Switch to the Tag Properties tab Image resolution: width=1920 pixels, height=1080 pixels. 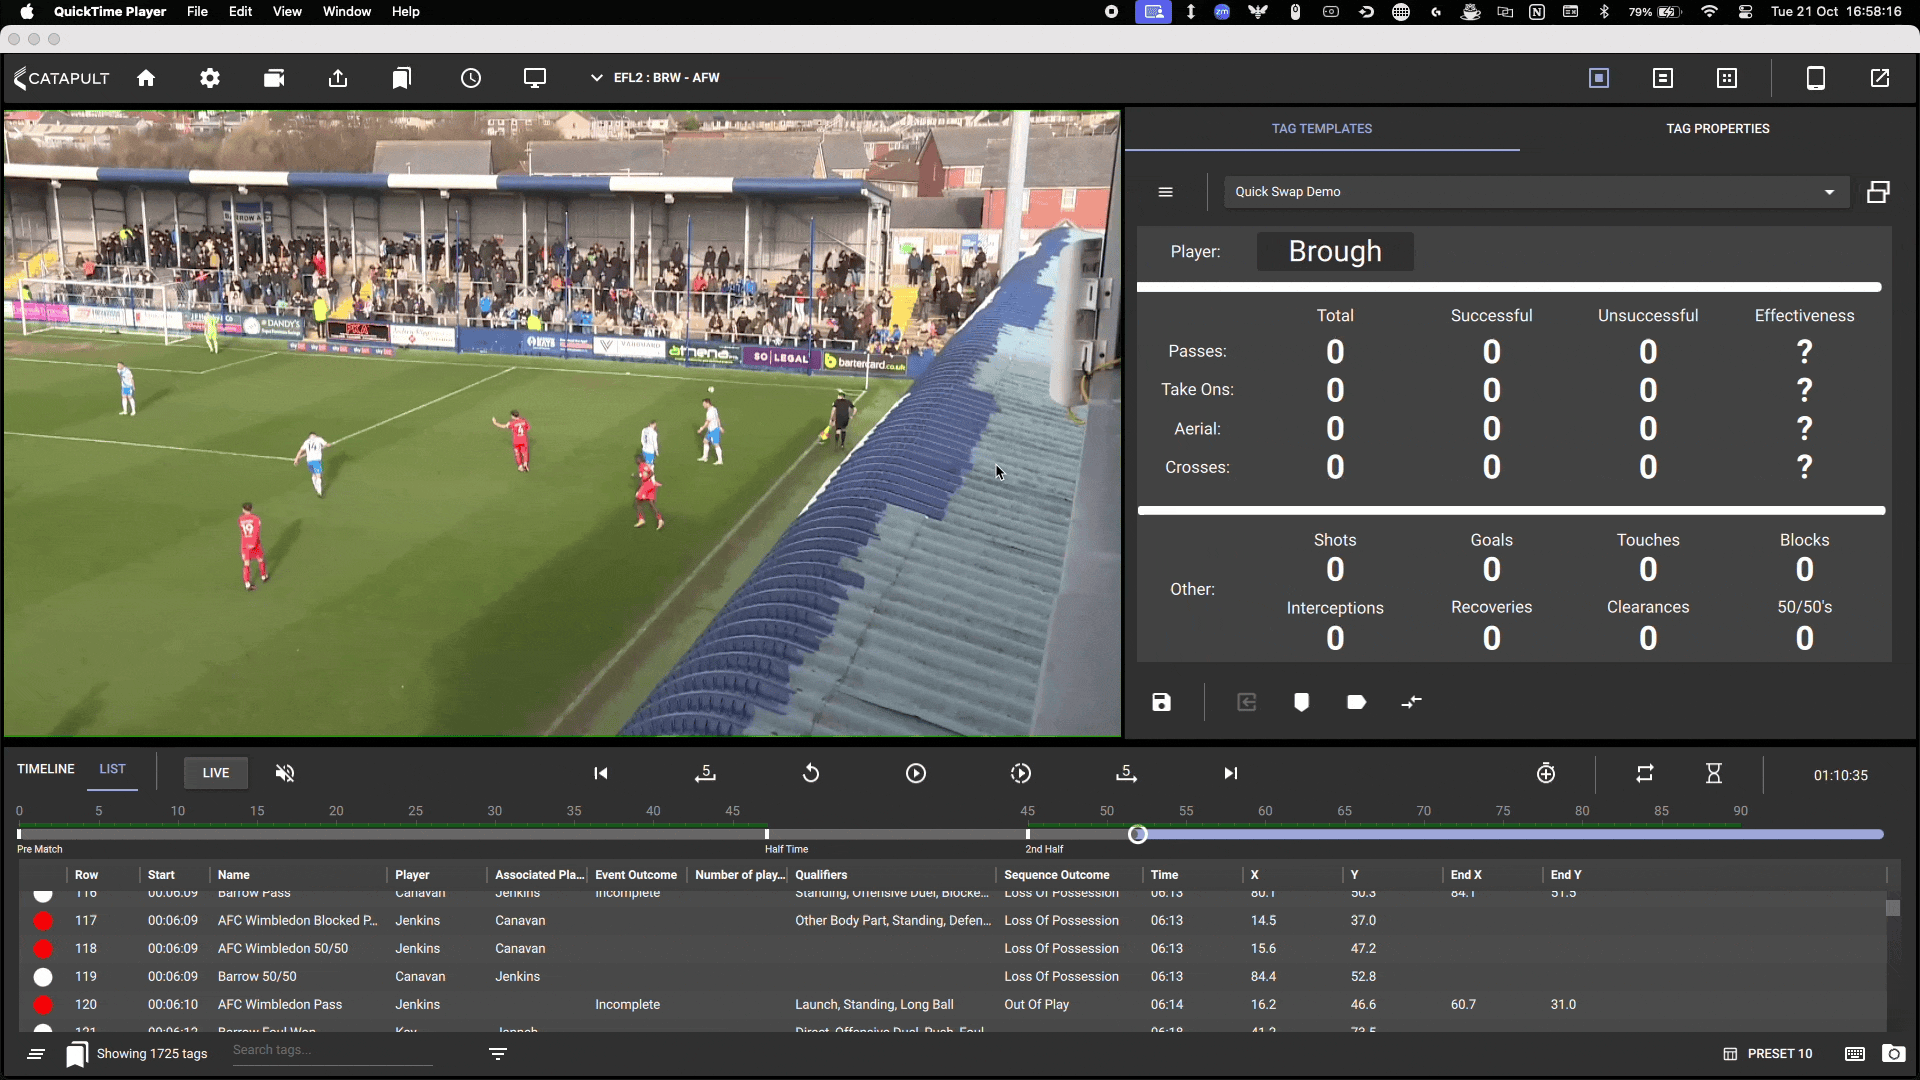tap(1718, 129)
